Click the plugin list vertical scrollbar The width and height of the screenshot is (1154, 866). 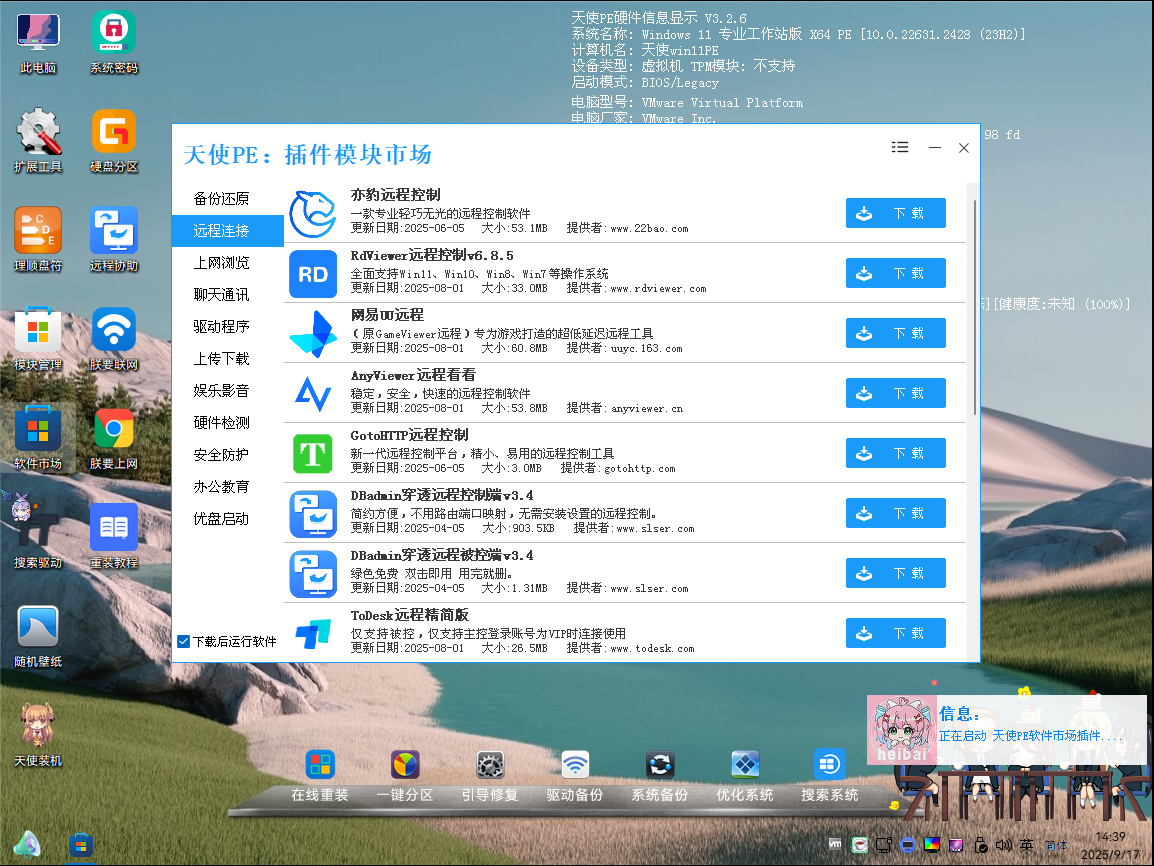[x=975, y=307]
